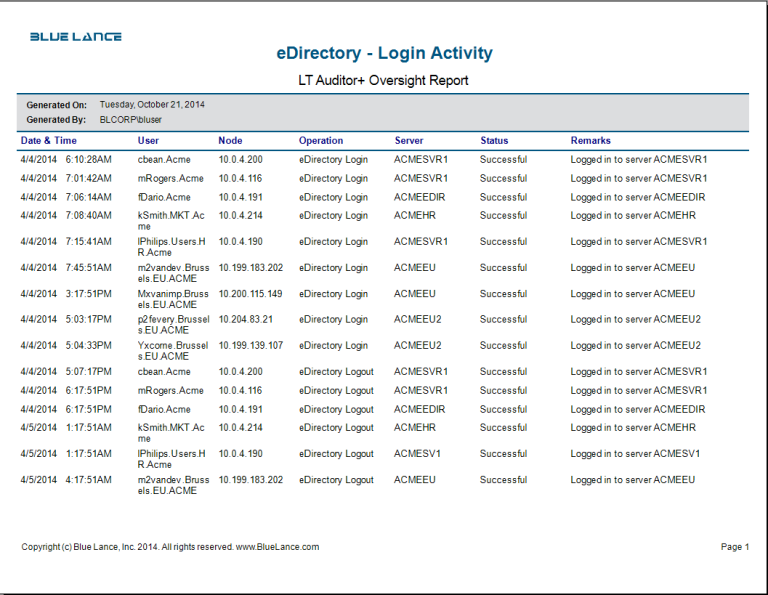Select the Server column header

tap(409, 141)
